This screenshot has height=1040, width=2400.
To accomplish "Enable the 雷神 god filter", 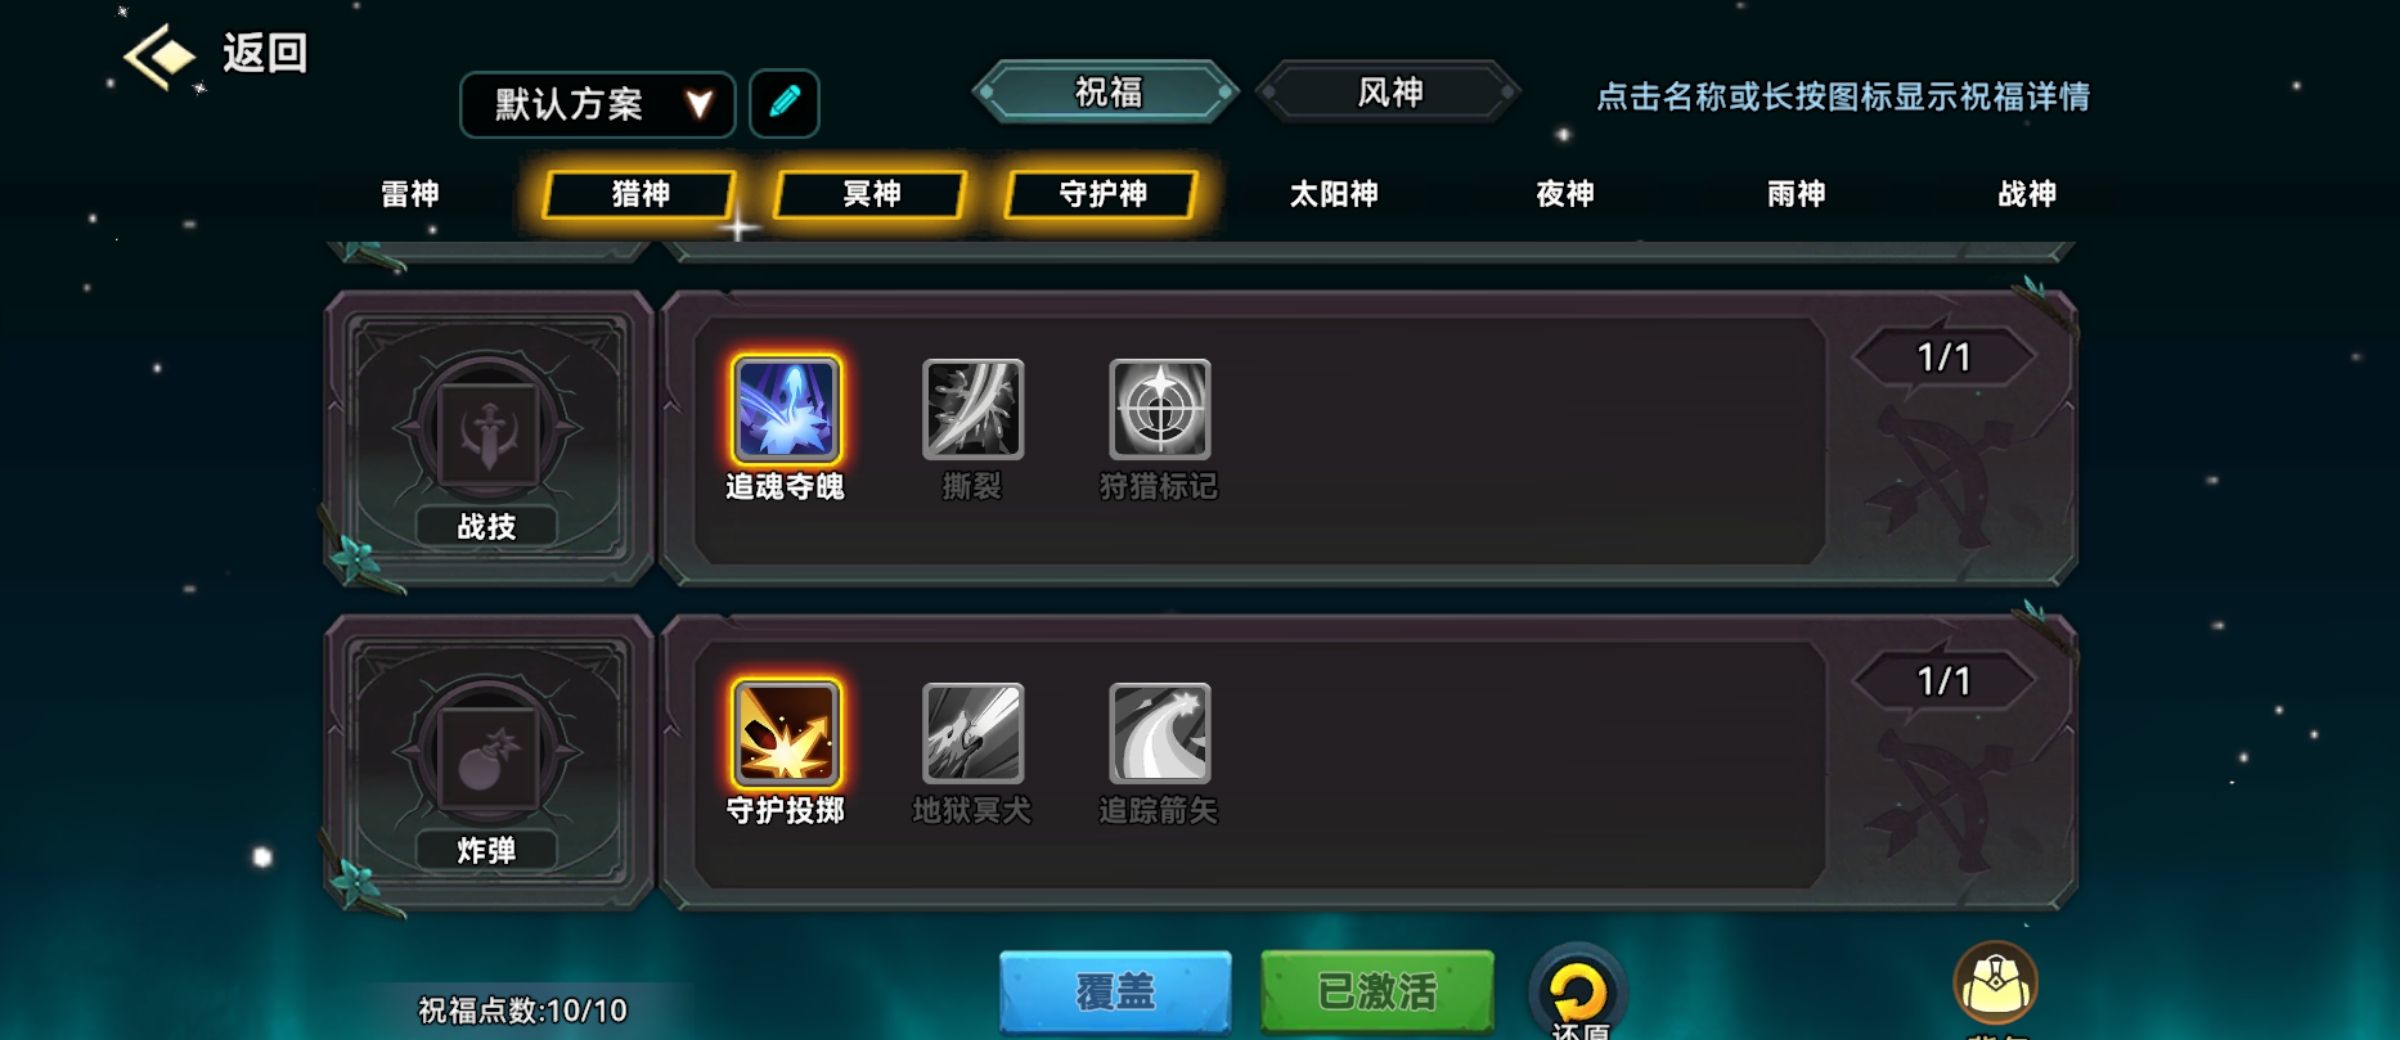I will point(410,194).
